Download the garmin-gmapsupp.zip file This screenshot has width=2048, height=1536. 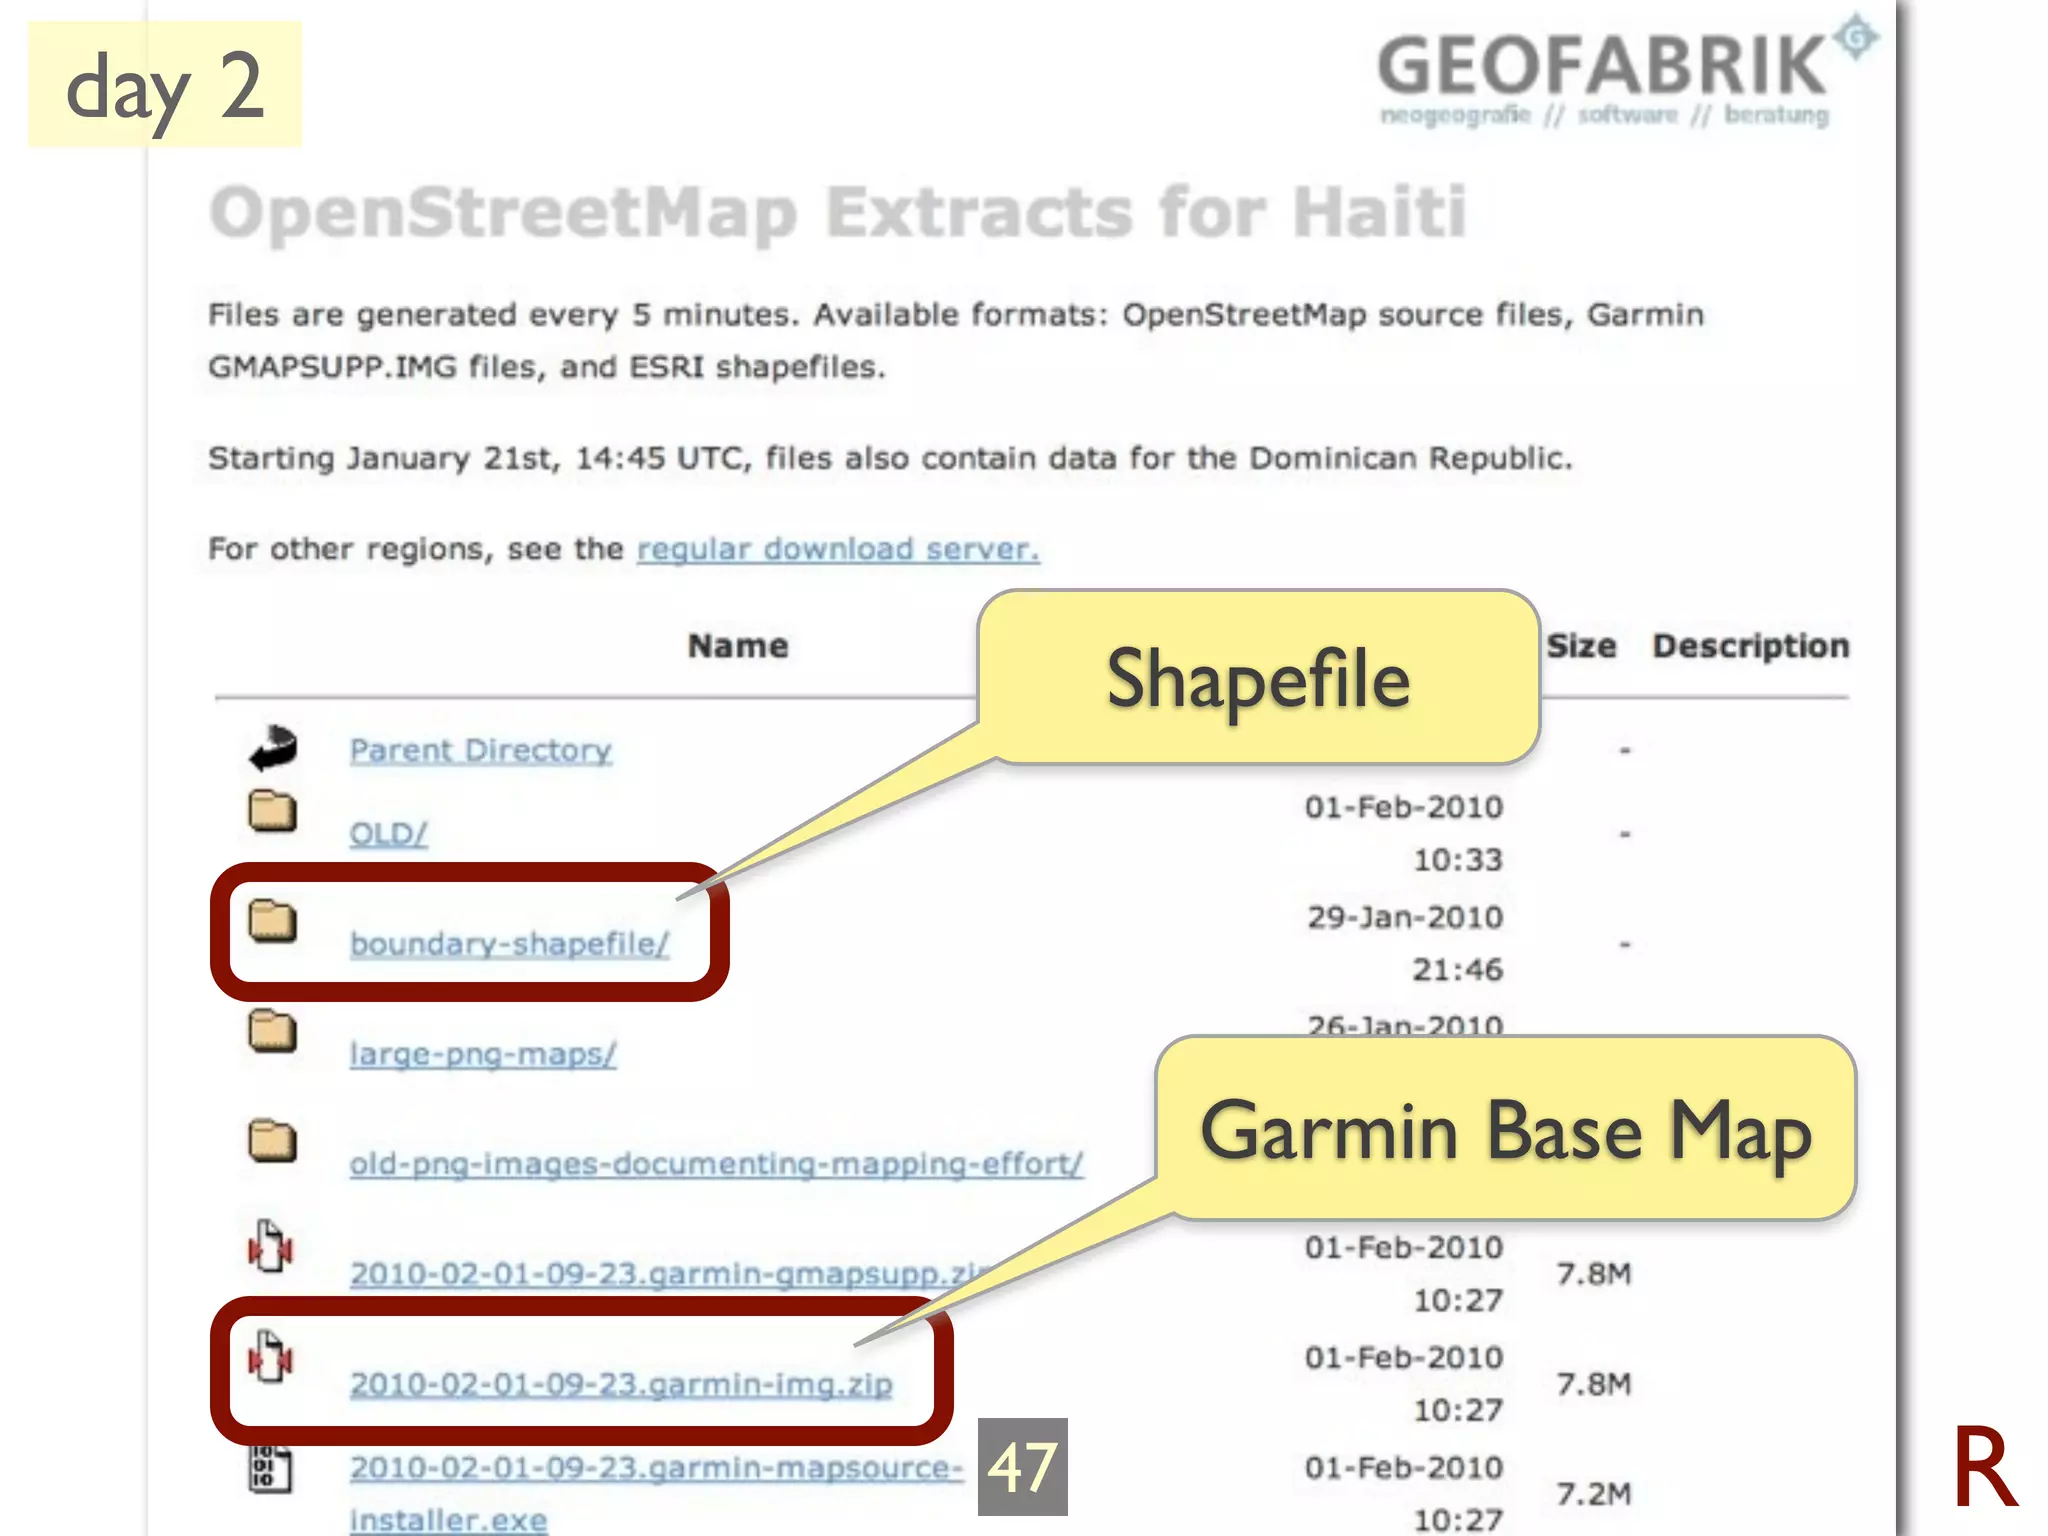click(x=670, y=1273)
